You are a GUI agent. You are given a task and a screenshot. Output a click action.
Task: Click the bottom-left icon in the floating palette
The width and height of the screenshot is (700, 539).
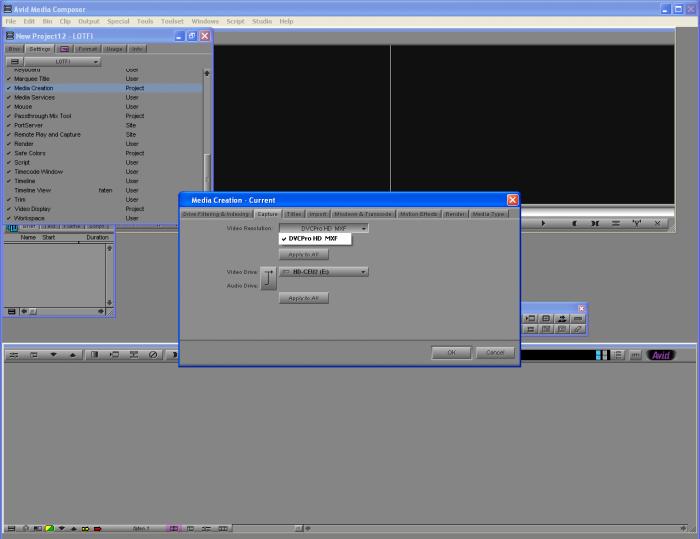pos(530,329)
